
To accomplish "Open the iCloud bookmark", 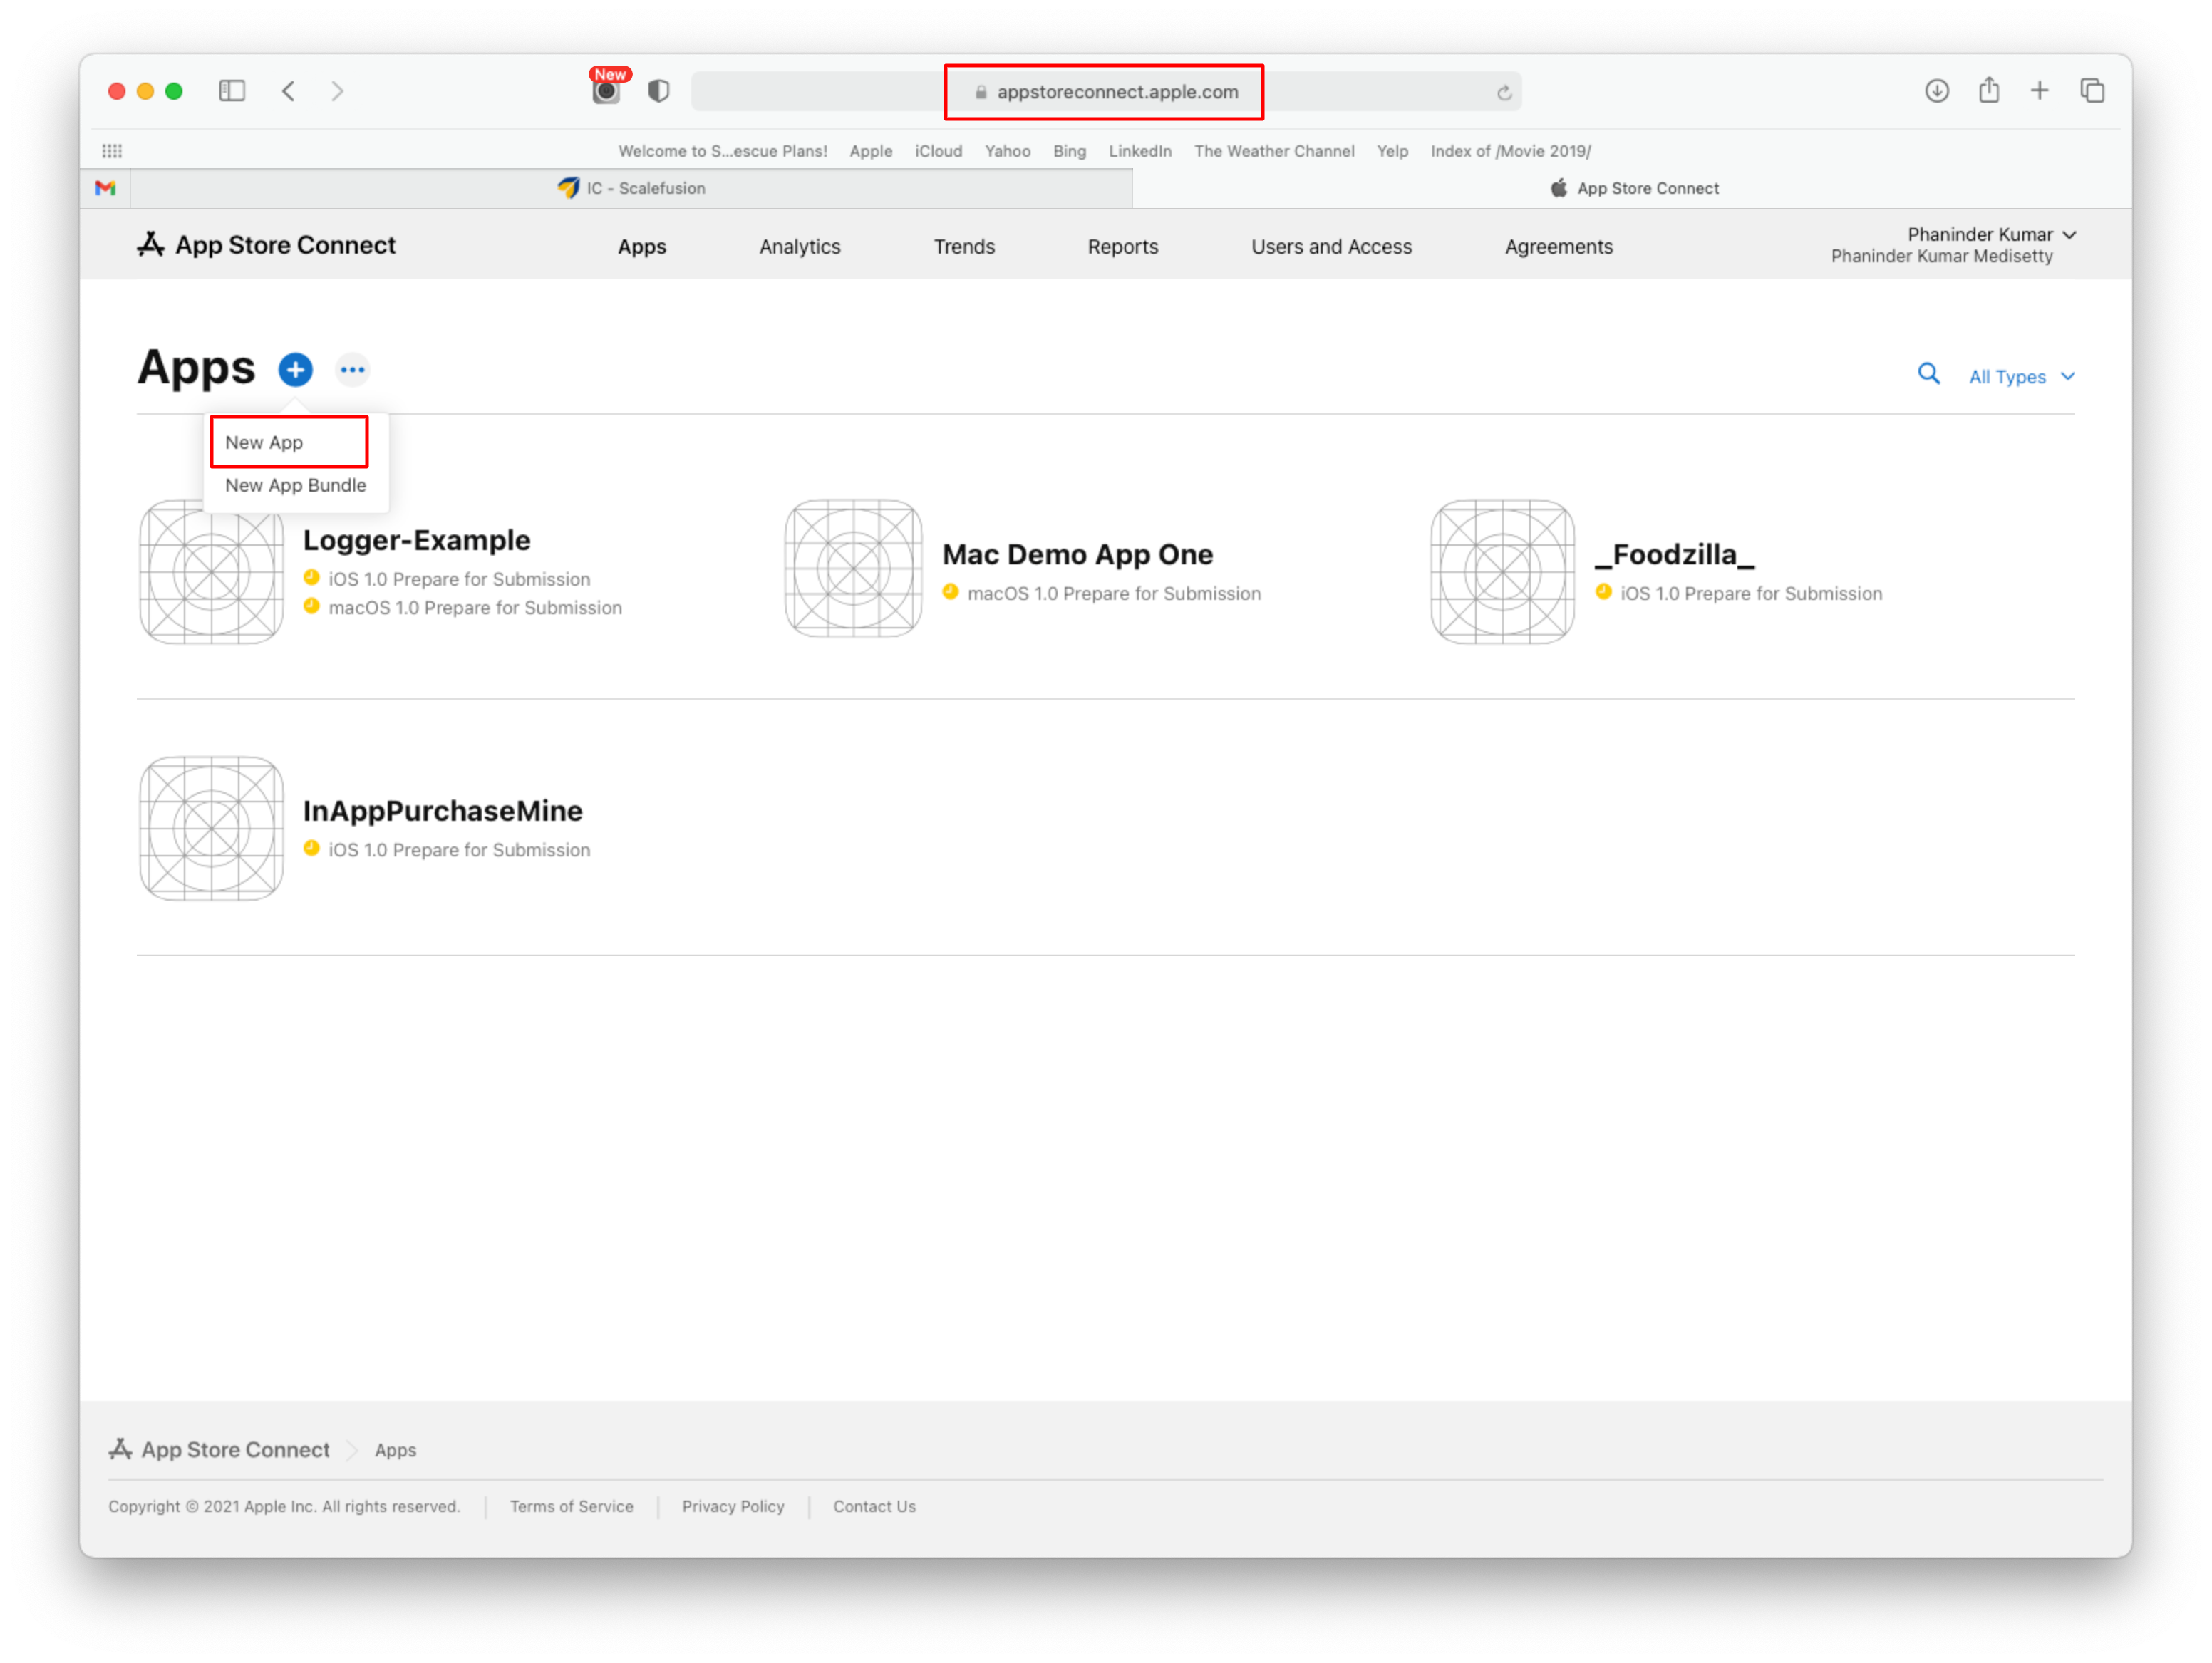I will click(938, 151).
